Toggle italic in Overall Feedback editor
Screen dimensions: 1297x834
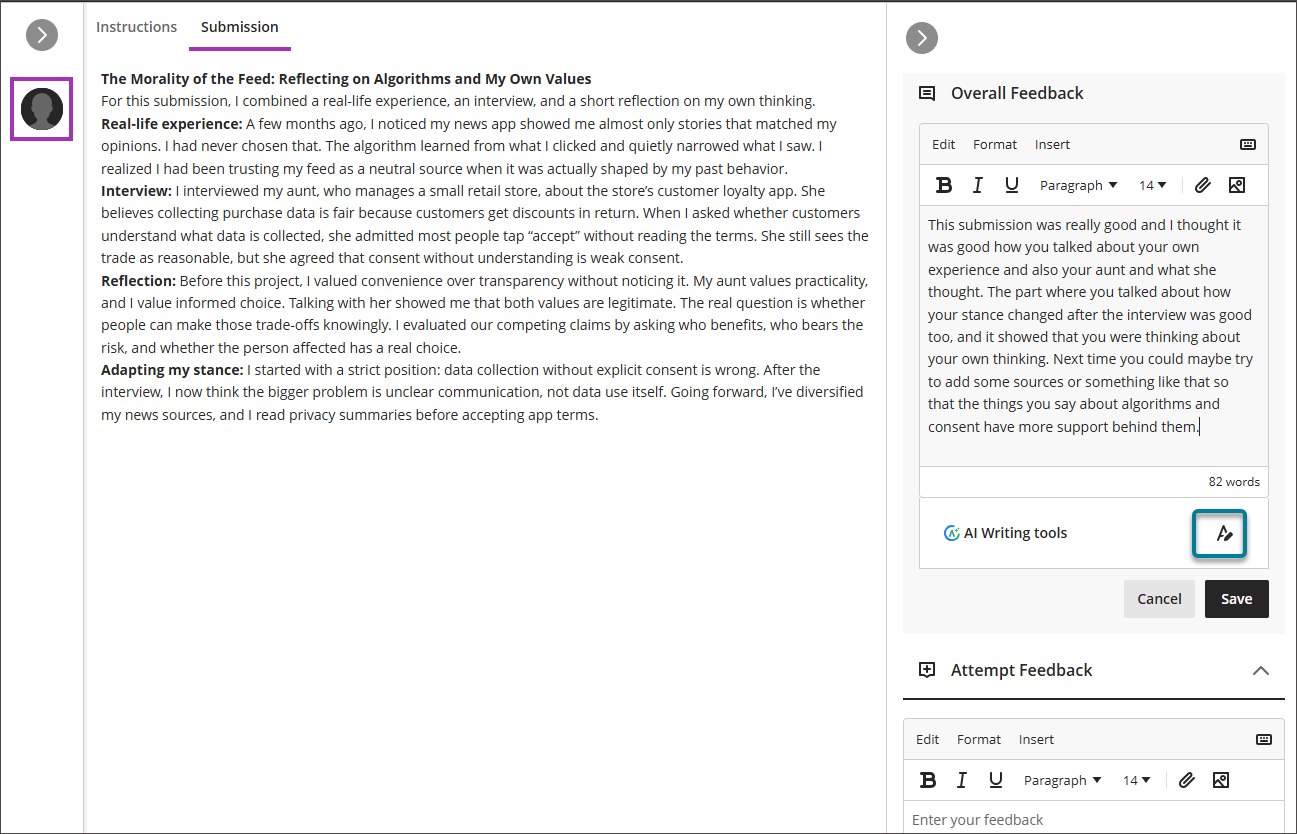(x=978, y=185)
